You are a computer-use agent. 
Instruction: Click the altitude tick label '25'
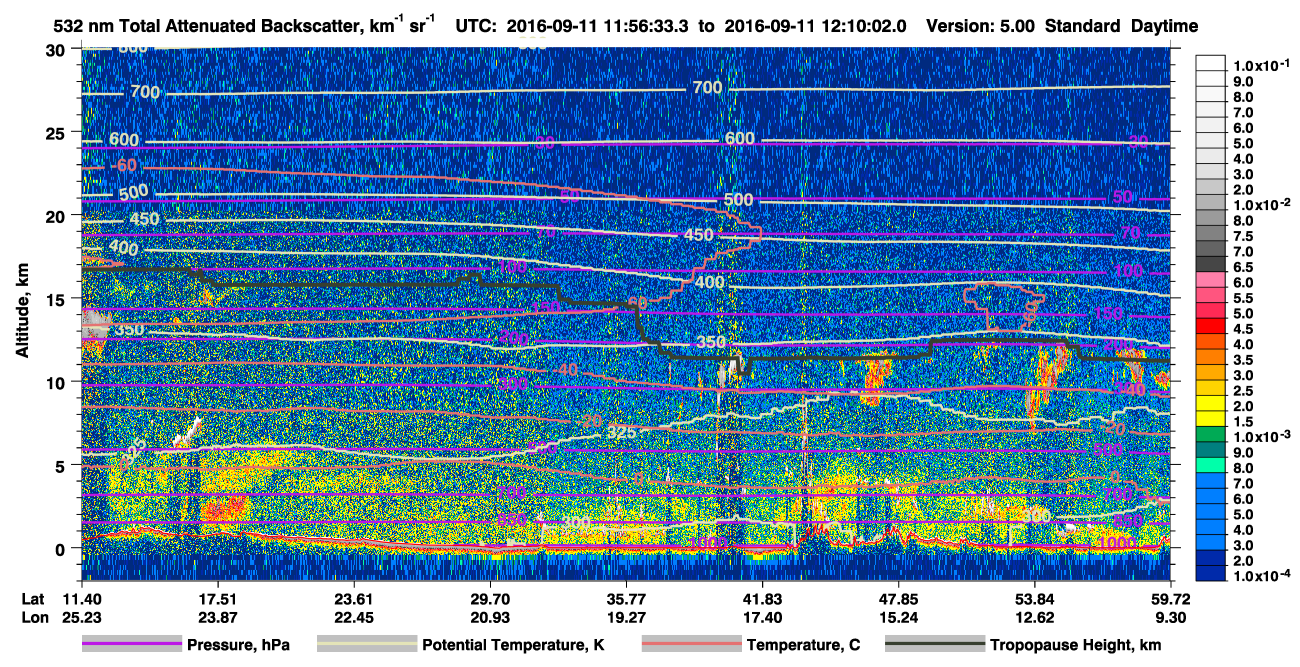(x=58, y=132)
